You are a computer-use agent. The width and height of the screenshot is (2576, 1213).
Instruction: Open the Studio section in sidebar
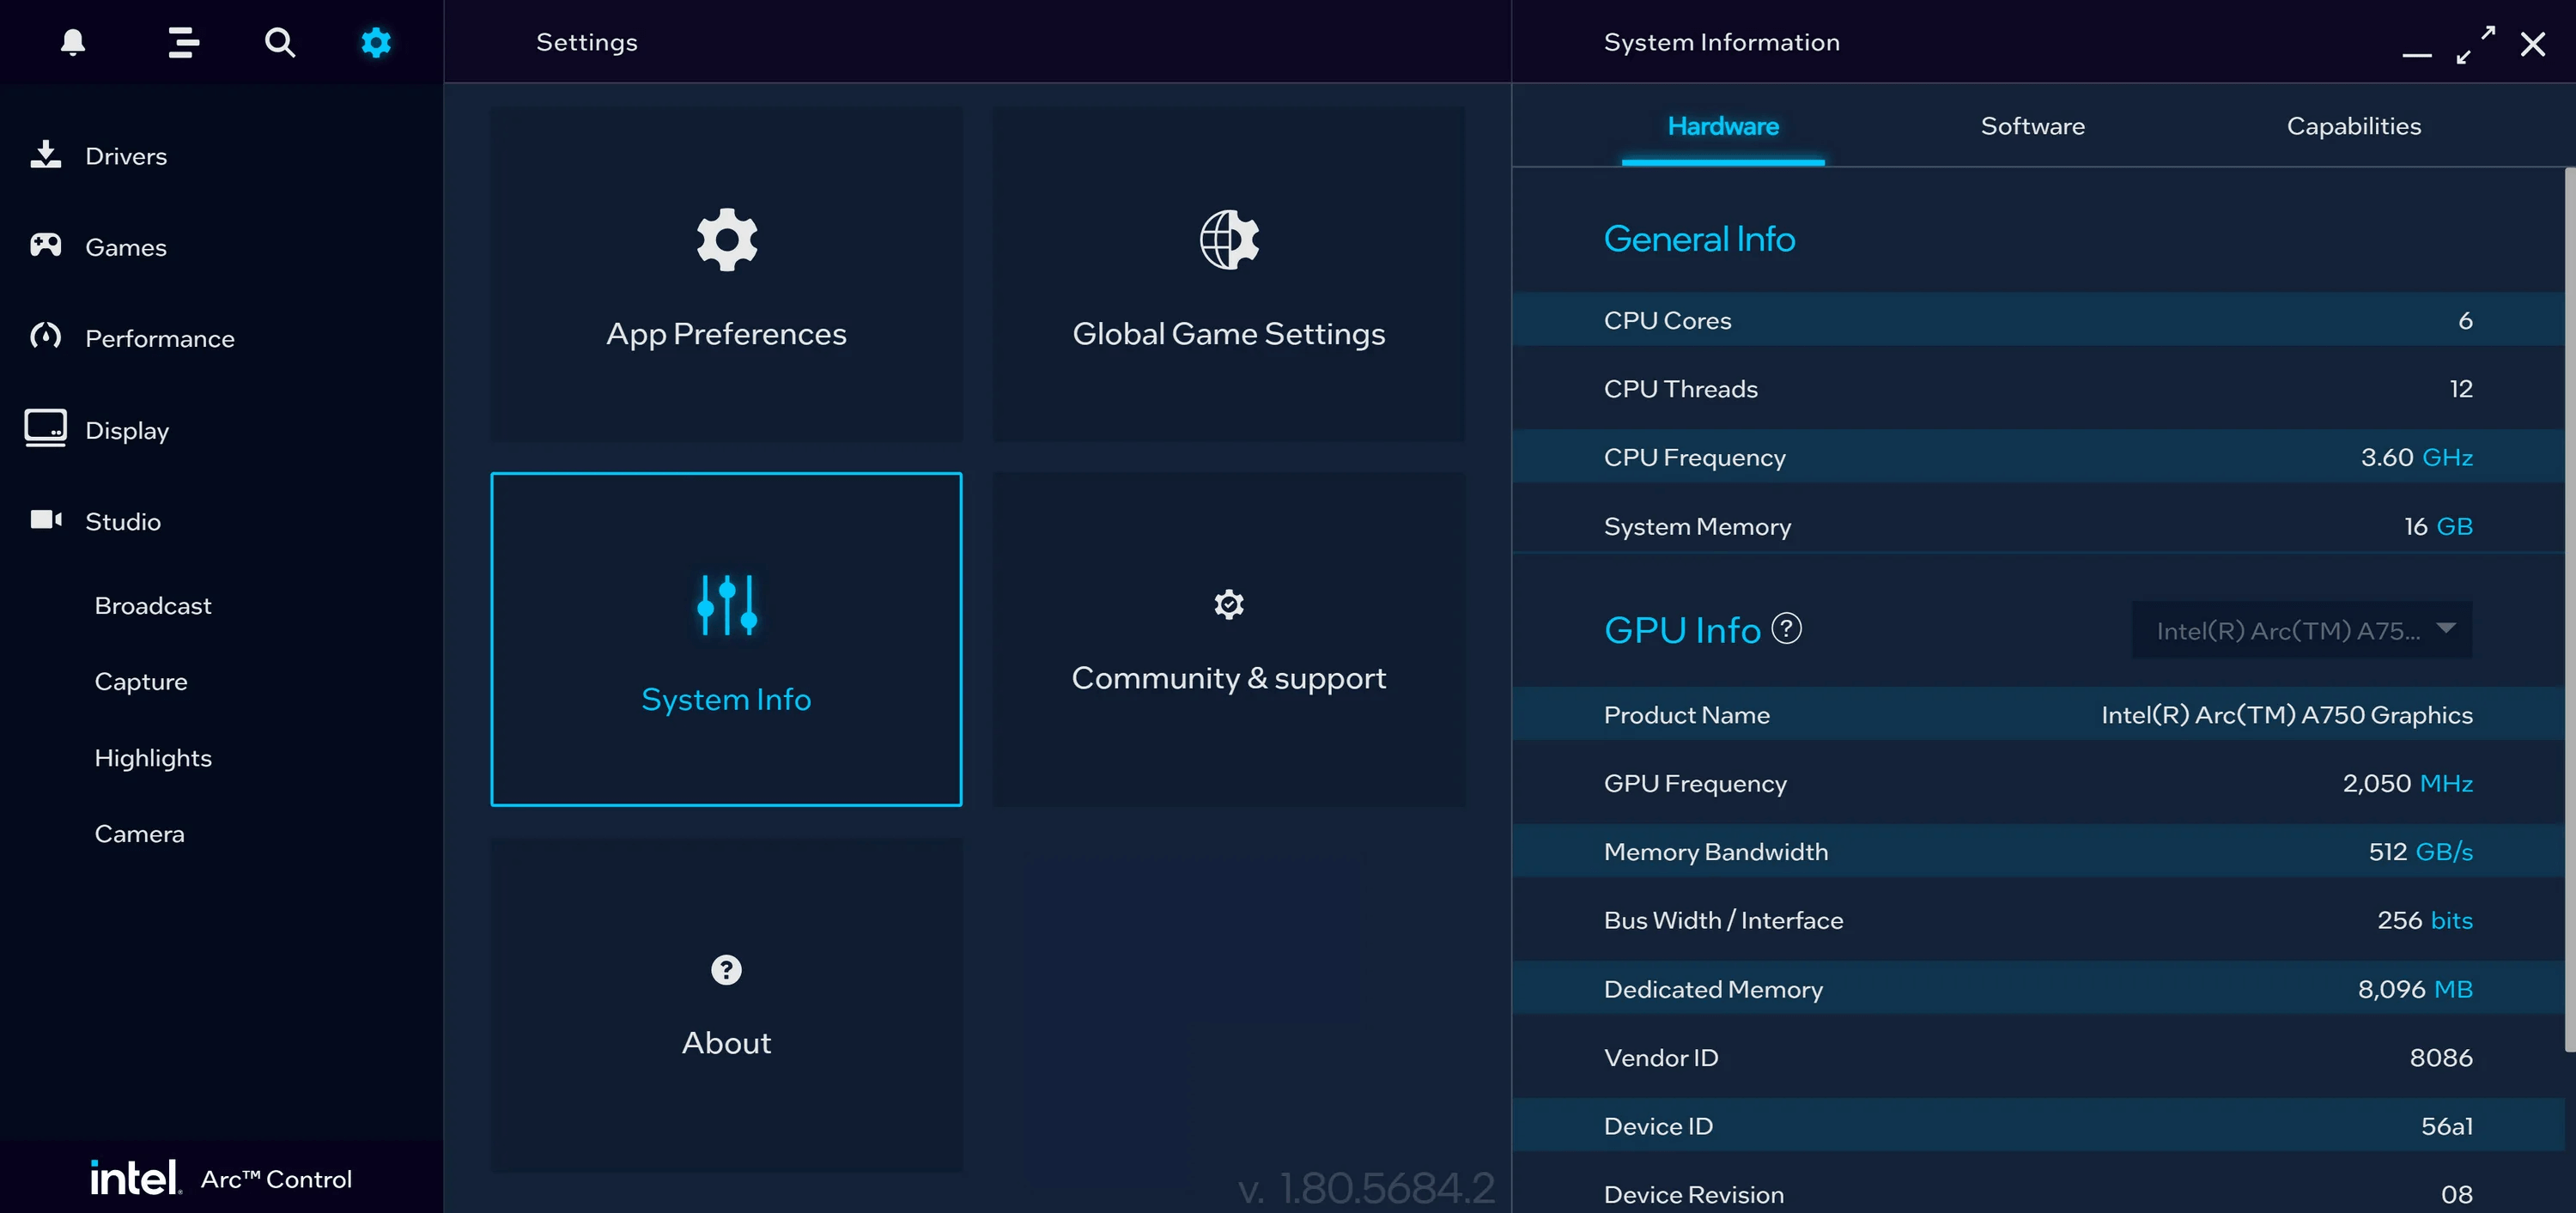(x=122, y=521)
